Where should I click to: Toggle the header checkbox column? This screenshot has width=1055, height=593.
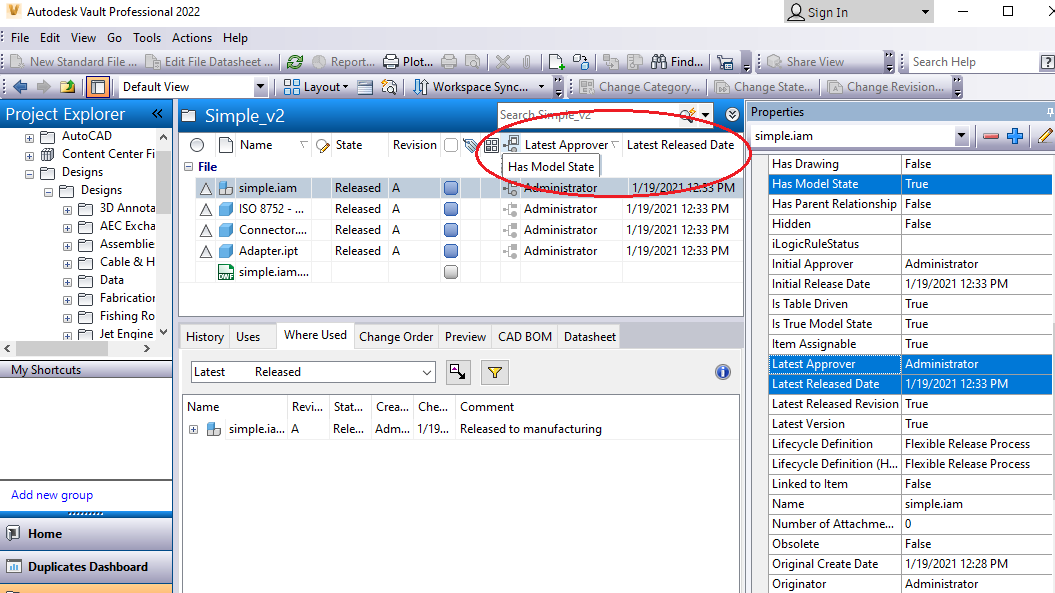[451, 145]
